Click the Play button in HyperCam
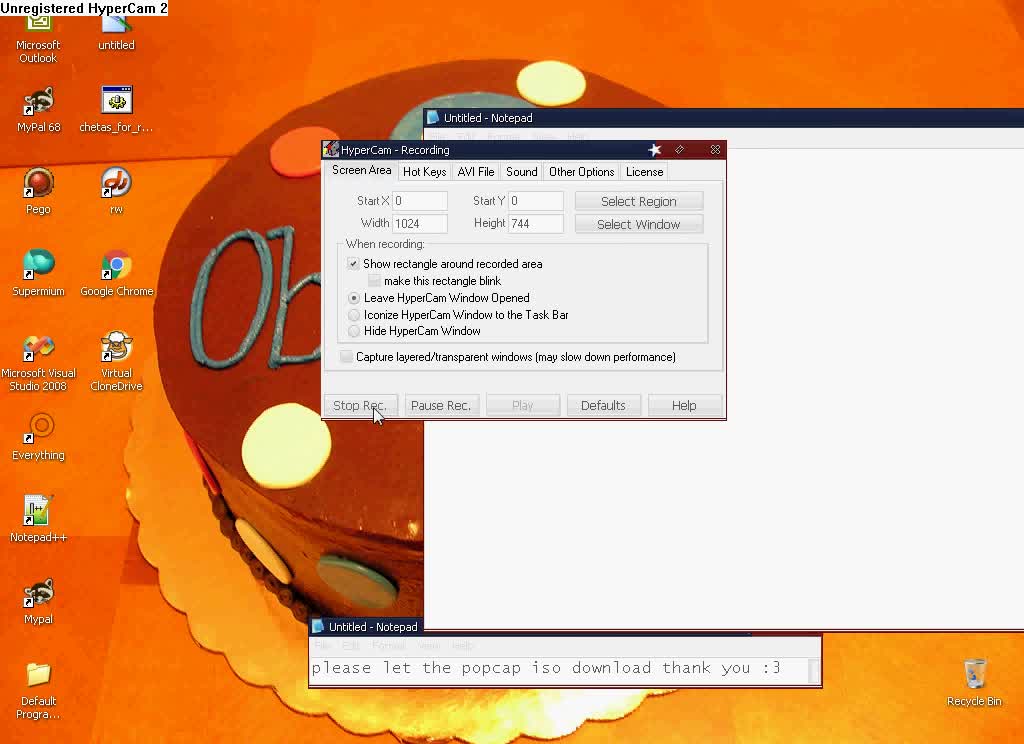This screenshot has width=1024, height=744. coord(522,406)
